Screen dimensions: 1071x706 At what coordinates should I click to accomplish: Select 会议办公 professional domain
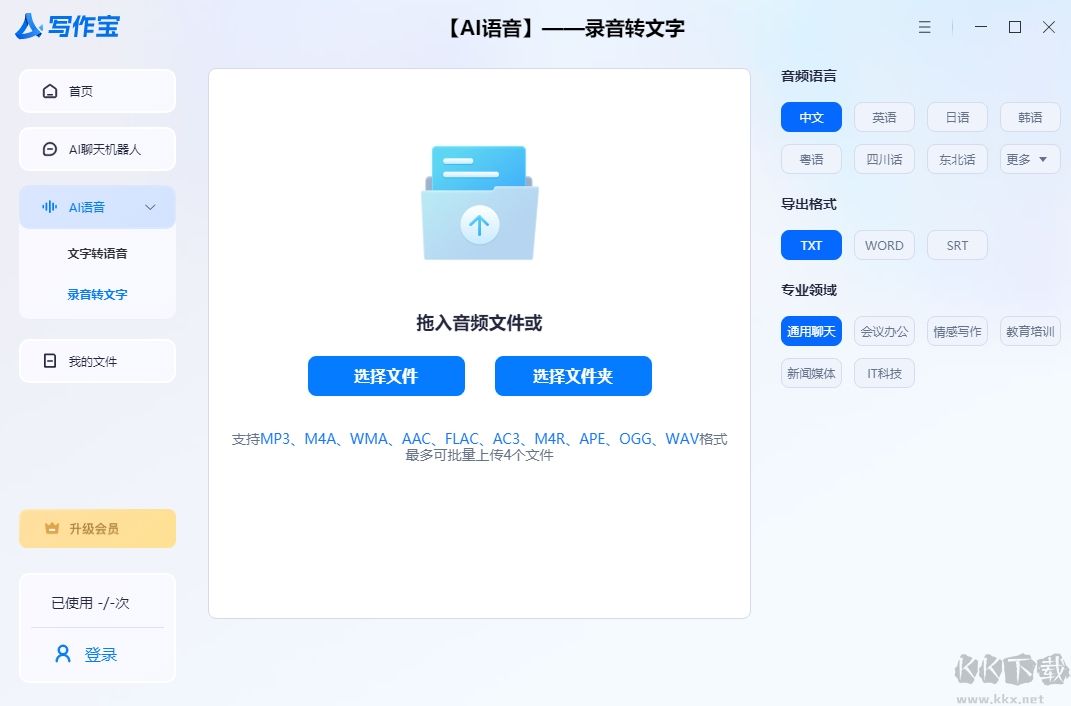(884, 331)
